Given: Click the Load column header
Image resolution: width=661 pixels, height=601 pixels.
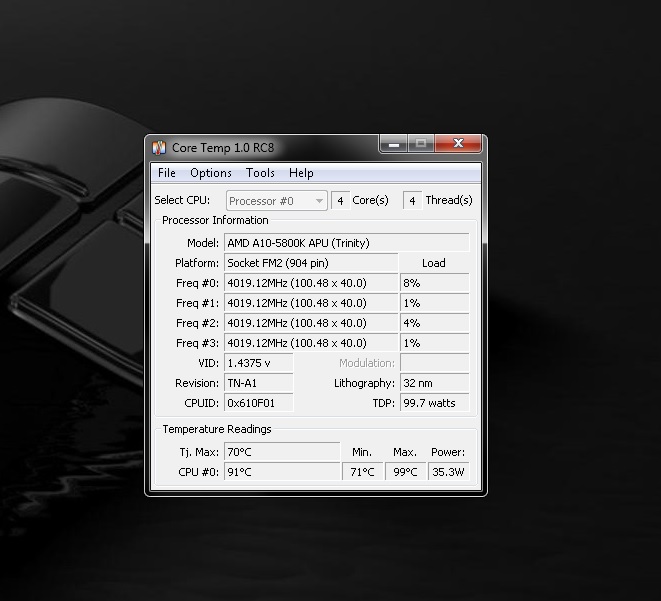Looking at the screenshot, I should point(434,263).
